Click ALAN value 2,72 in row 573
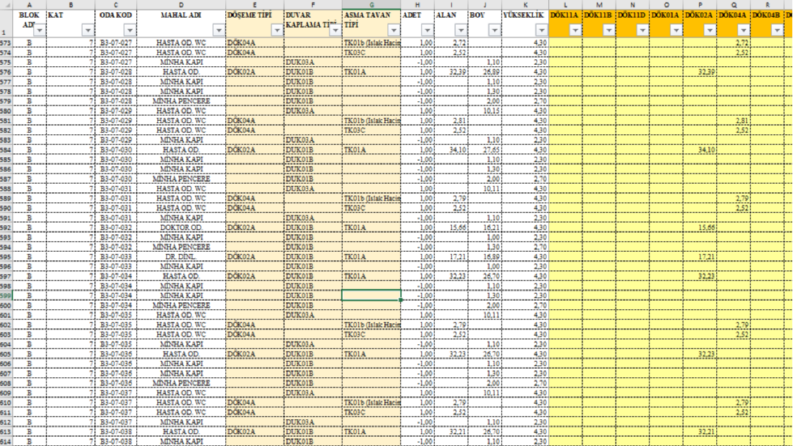The height and width of the screenshot is (446, 793). pyautogui.click(x=451, y=43)
